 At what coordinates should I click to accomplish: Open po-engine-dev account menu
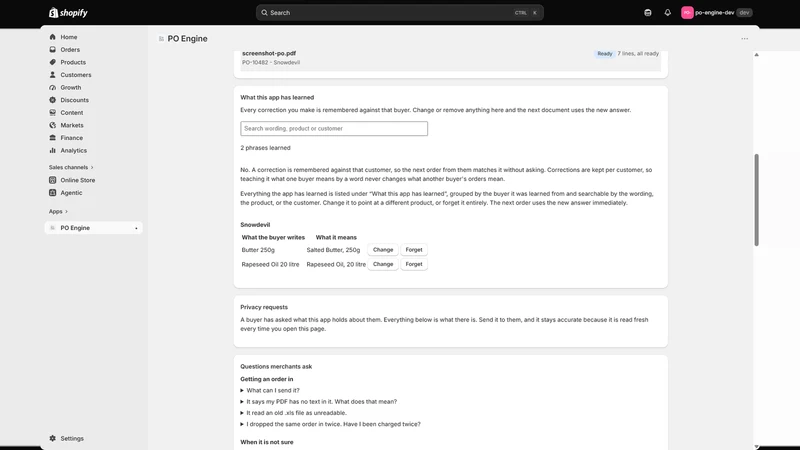coord(716,13)
